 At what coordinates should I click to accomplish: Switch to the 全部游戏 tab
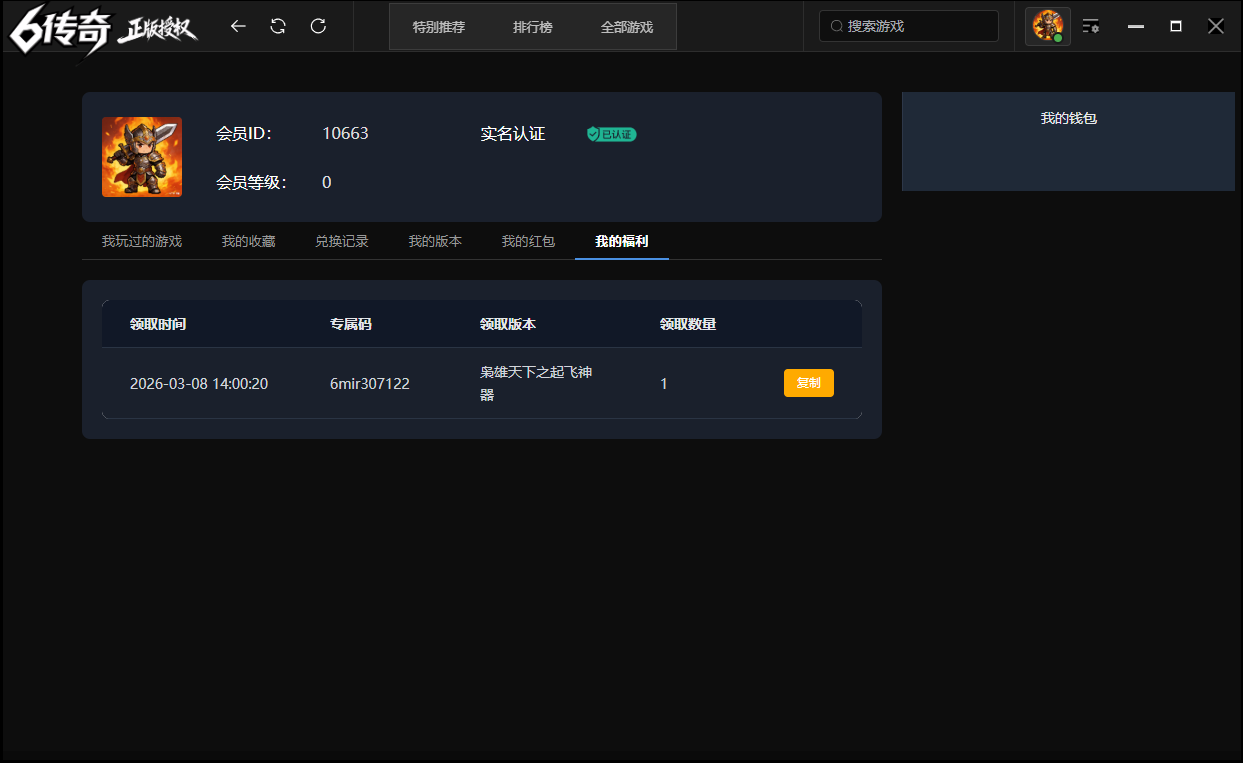point(627,27)
